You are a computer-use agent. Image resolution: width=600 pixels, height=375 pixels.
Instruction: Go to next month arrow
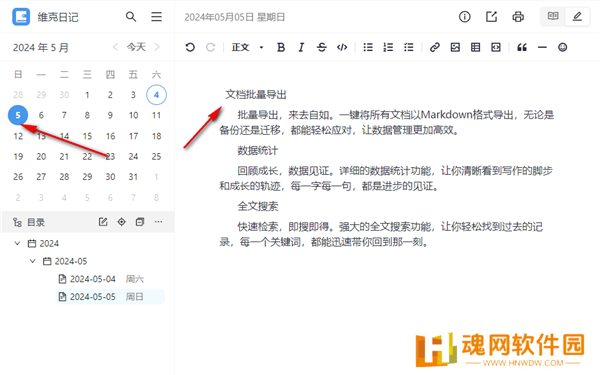tap(157, 47)
